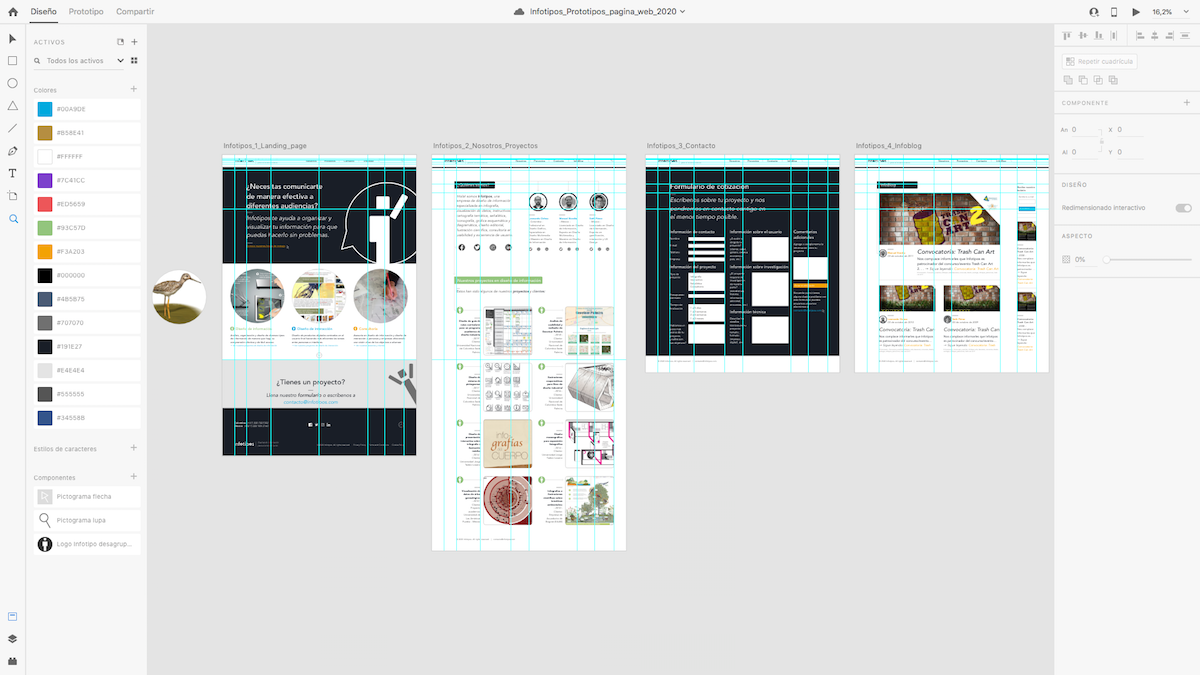Select the Pictograma lupa component
Viewport: 1200px width, 675px height.
coord(87,520)
